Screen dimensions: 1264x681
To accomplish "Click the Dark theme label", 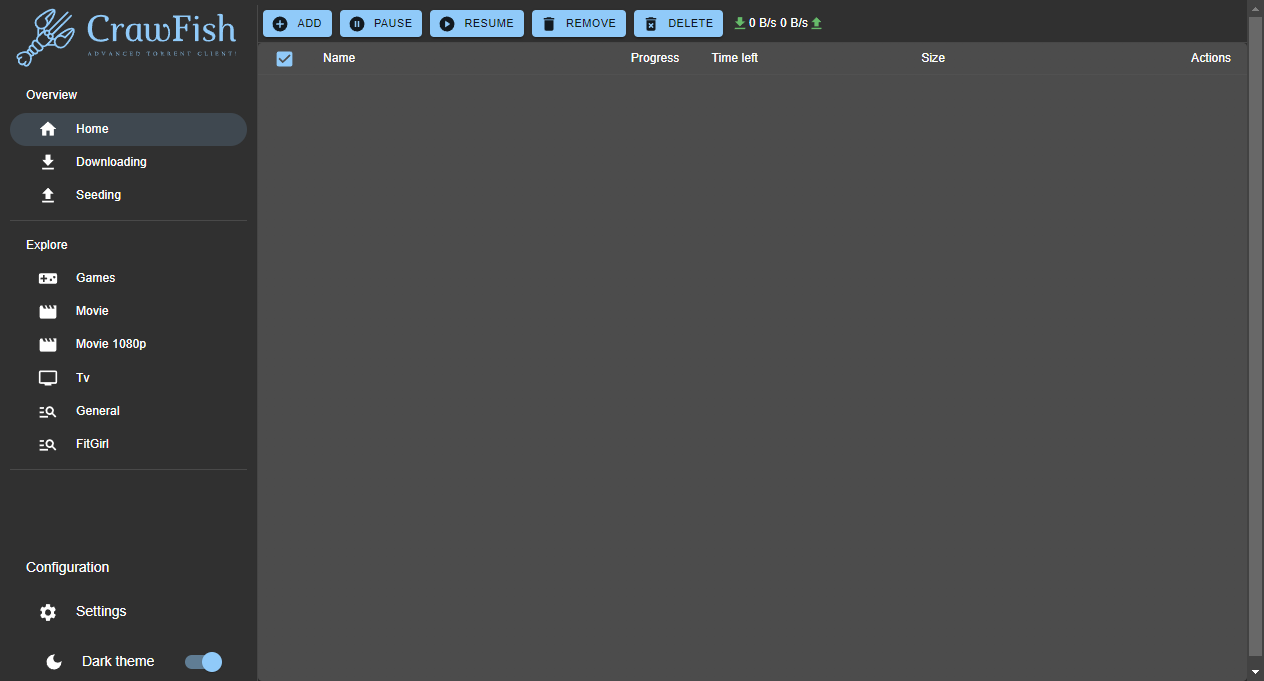I will click(x=118, y=662).
